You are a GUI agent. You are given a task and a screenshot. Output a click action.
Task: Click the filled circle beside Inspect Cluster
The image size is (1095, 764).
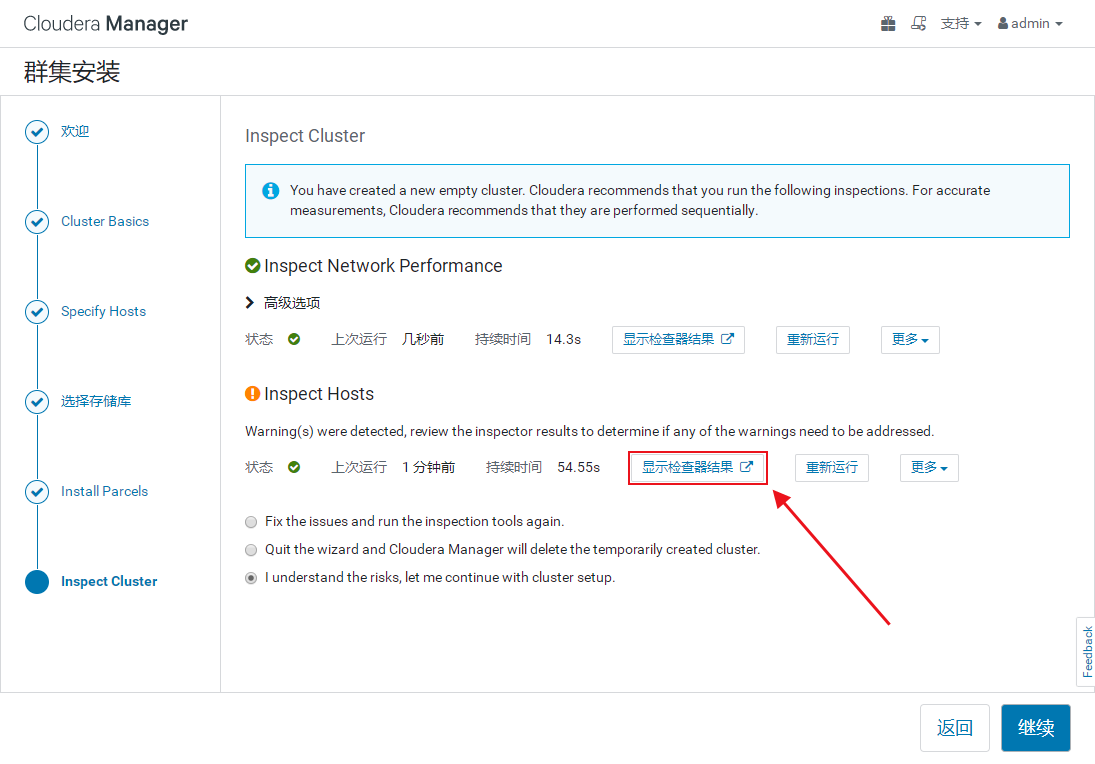tap(37, 582)
